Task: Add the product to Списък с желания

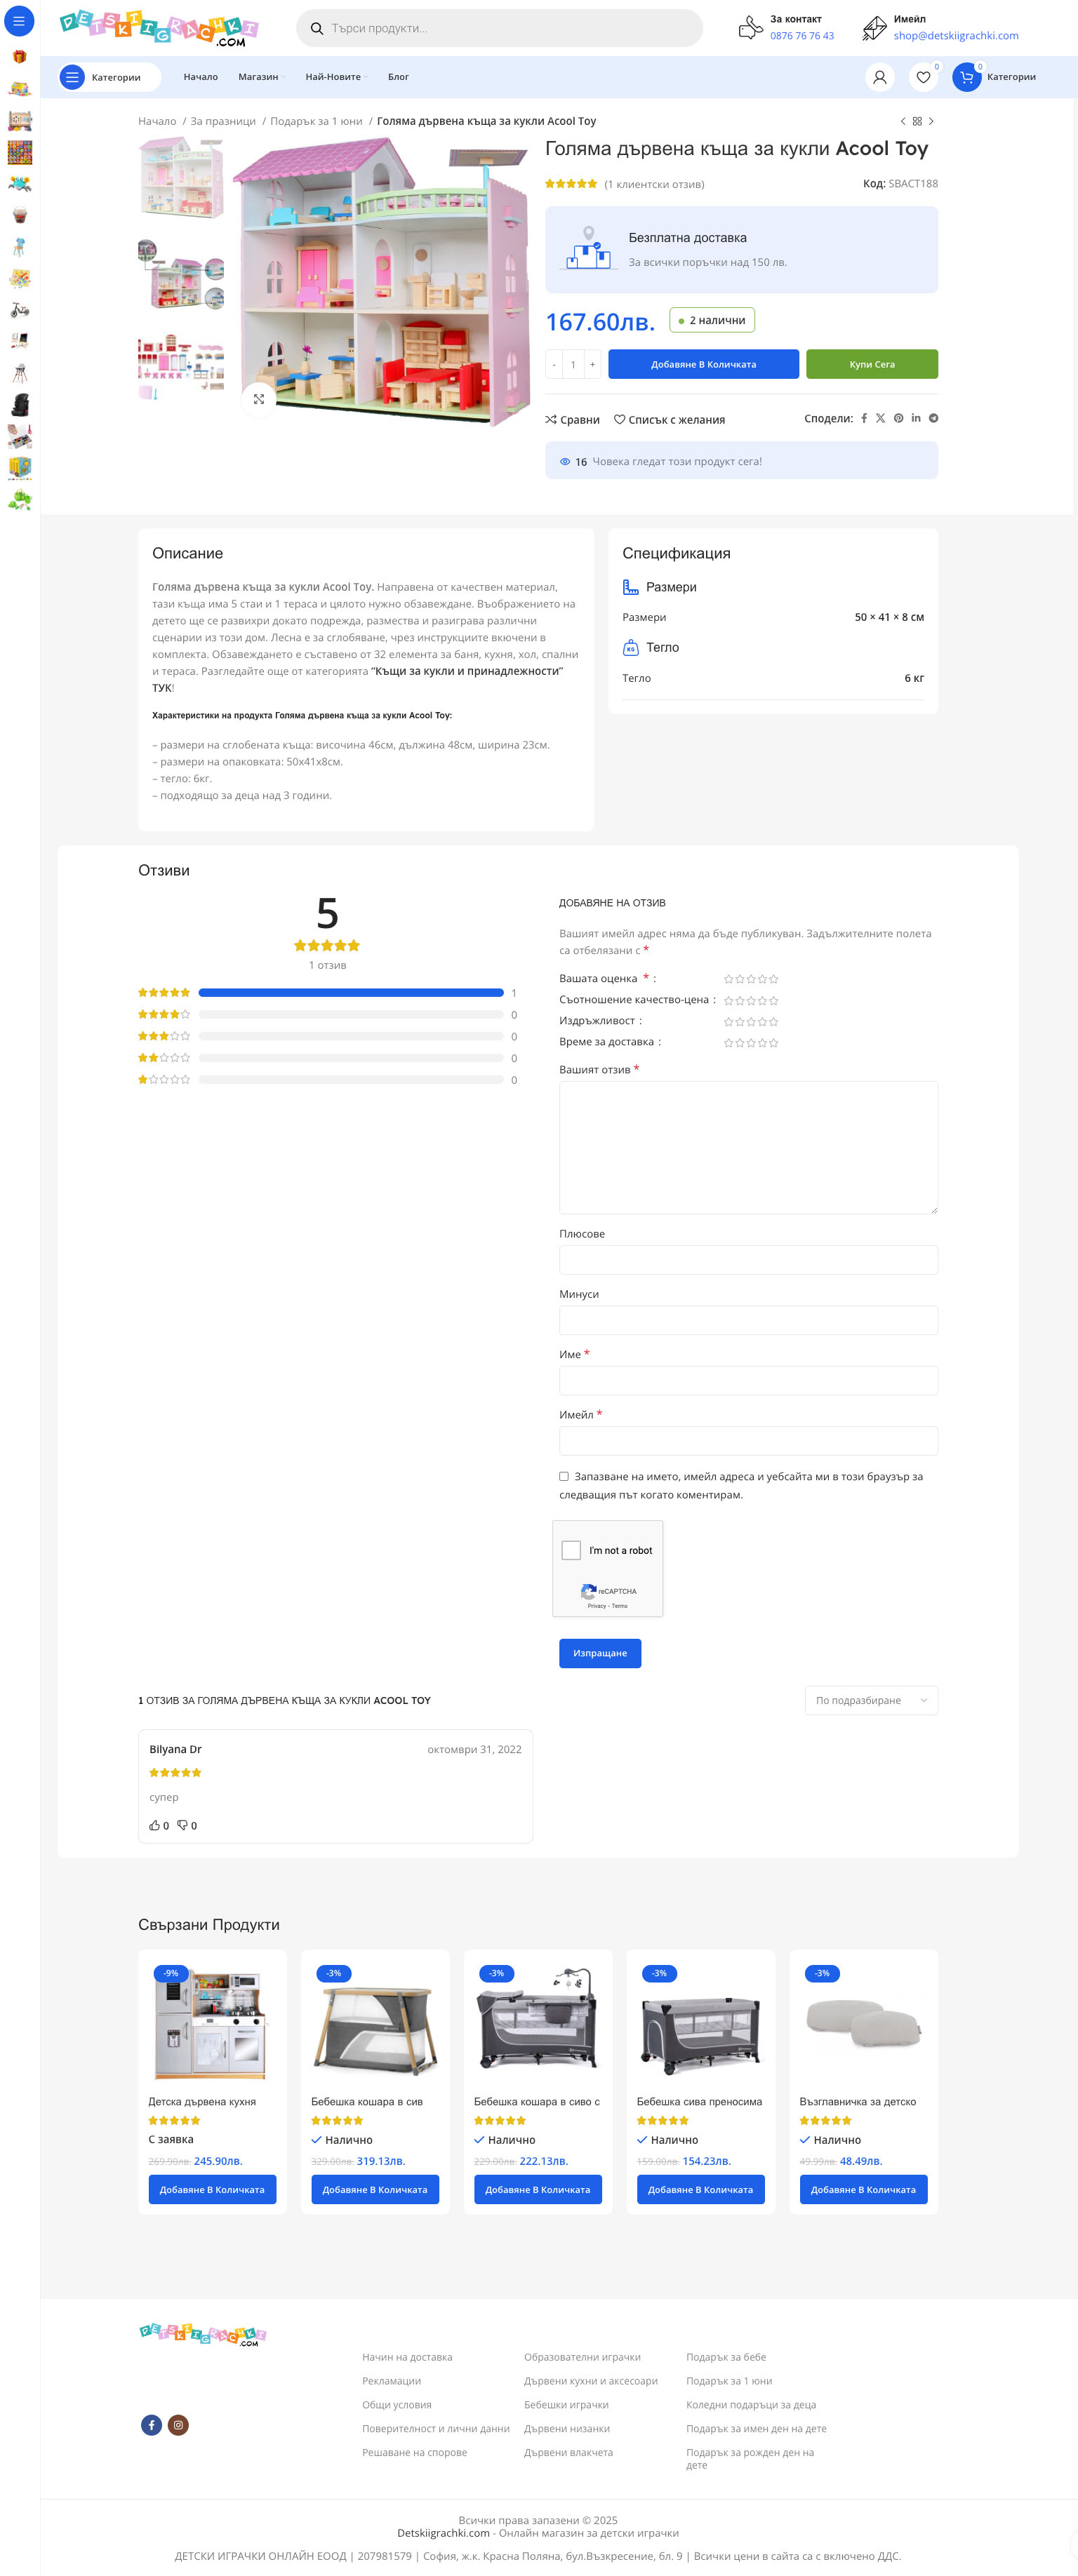Action: point(669,420)
